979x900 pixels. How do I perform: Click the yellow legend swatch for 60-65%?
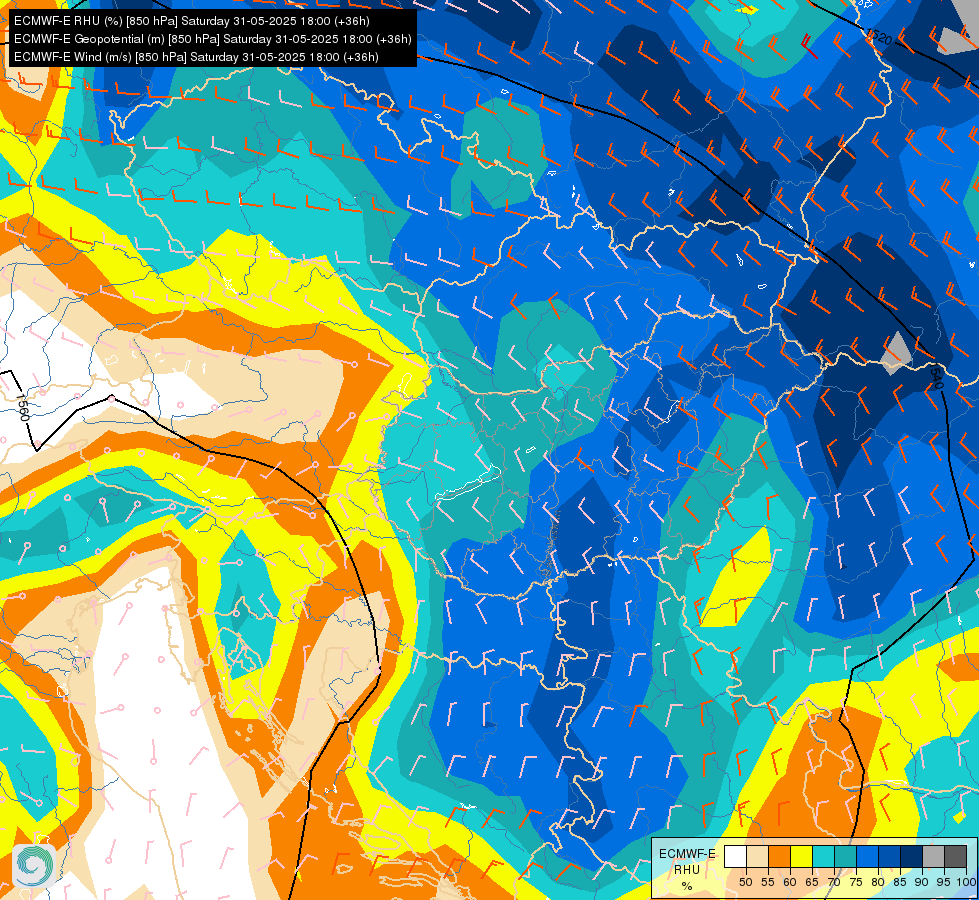[x=801, y=856]
